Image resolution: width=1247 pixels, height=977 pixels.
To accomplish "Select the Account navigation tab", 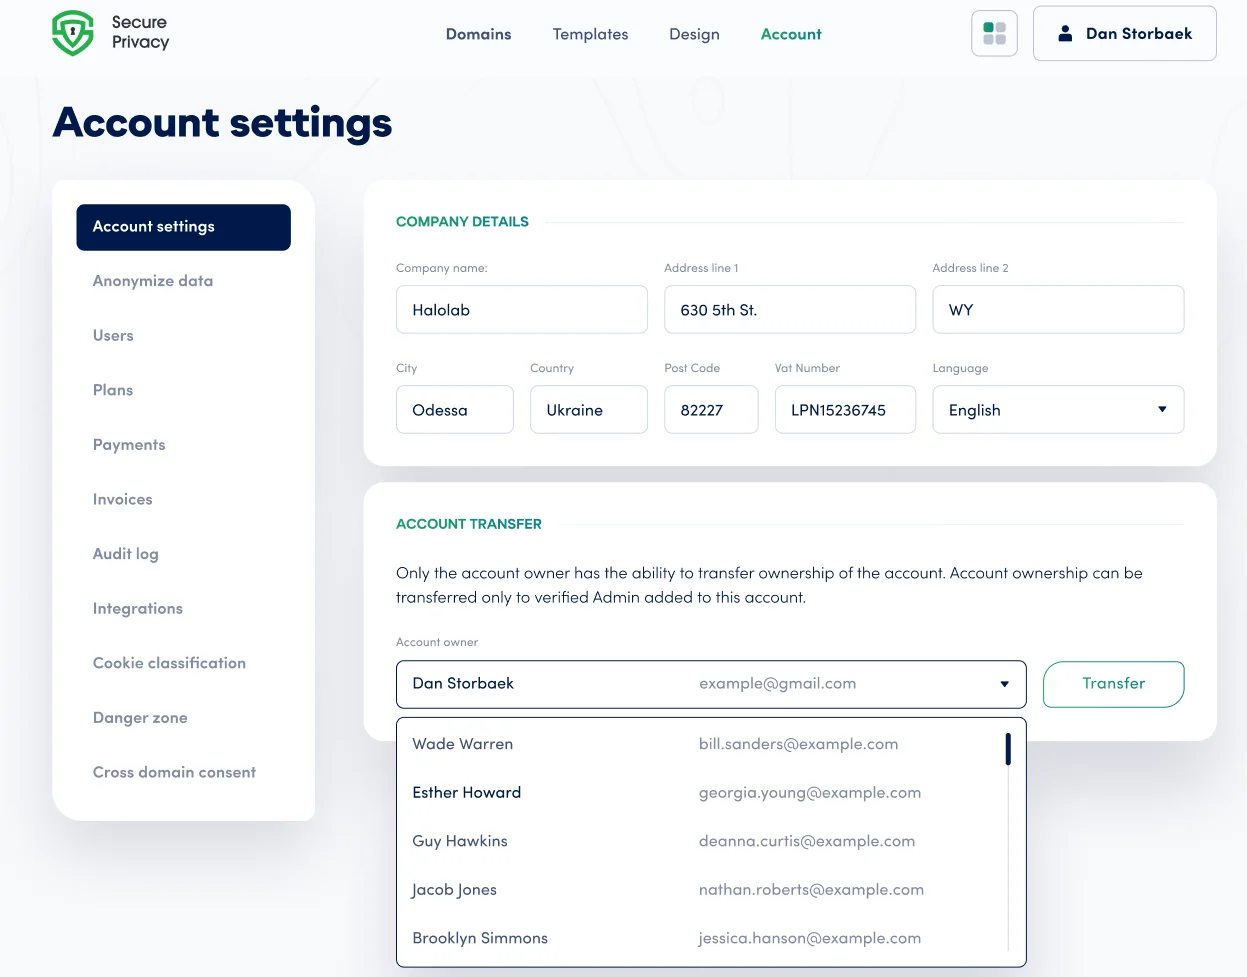I will tap(791, 34).
